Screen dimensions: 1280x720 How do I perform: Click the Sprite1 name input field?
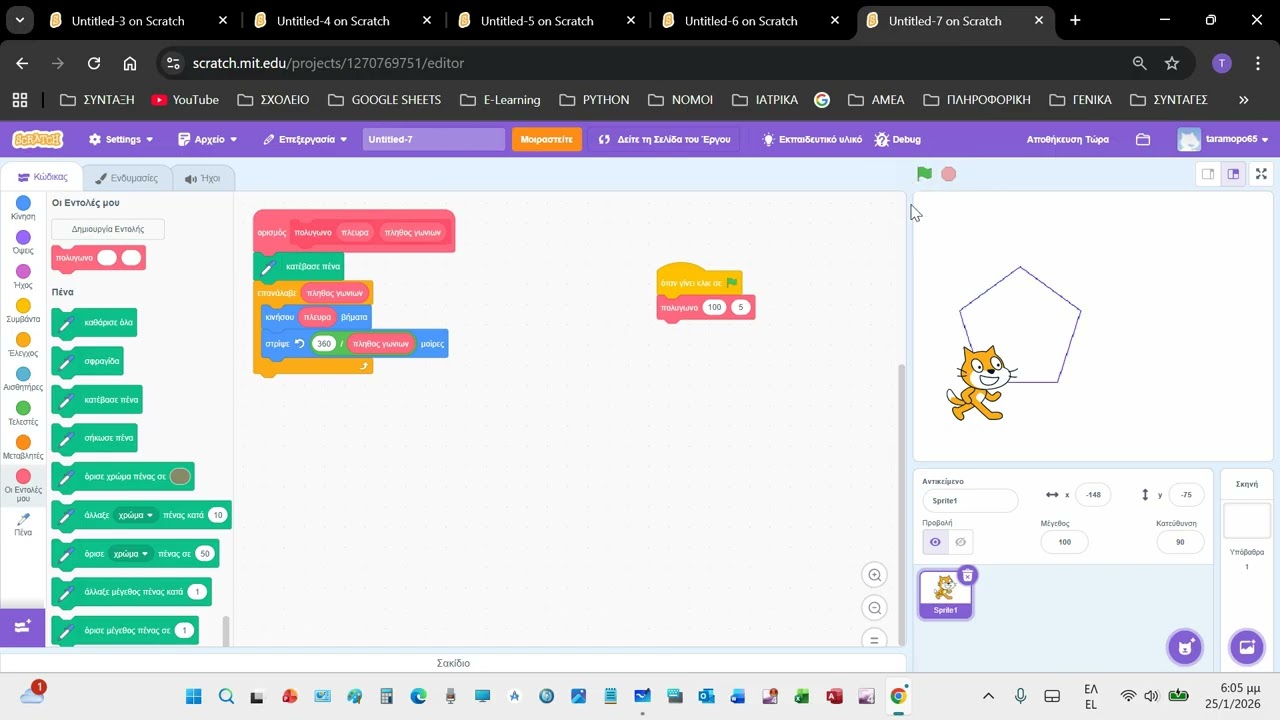coord(970,500)
